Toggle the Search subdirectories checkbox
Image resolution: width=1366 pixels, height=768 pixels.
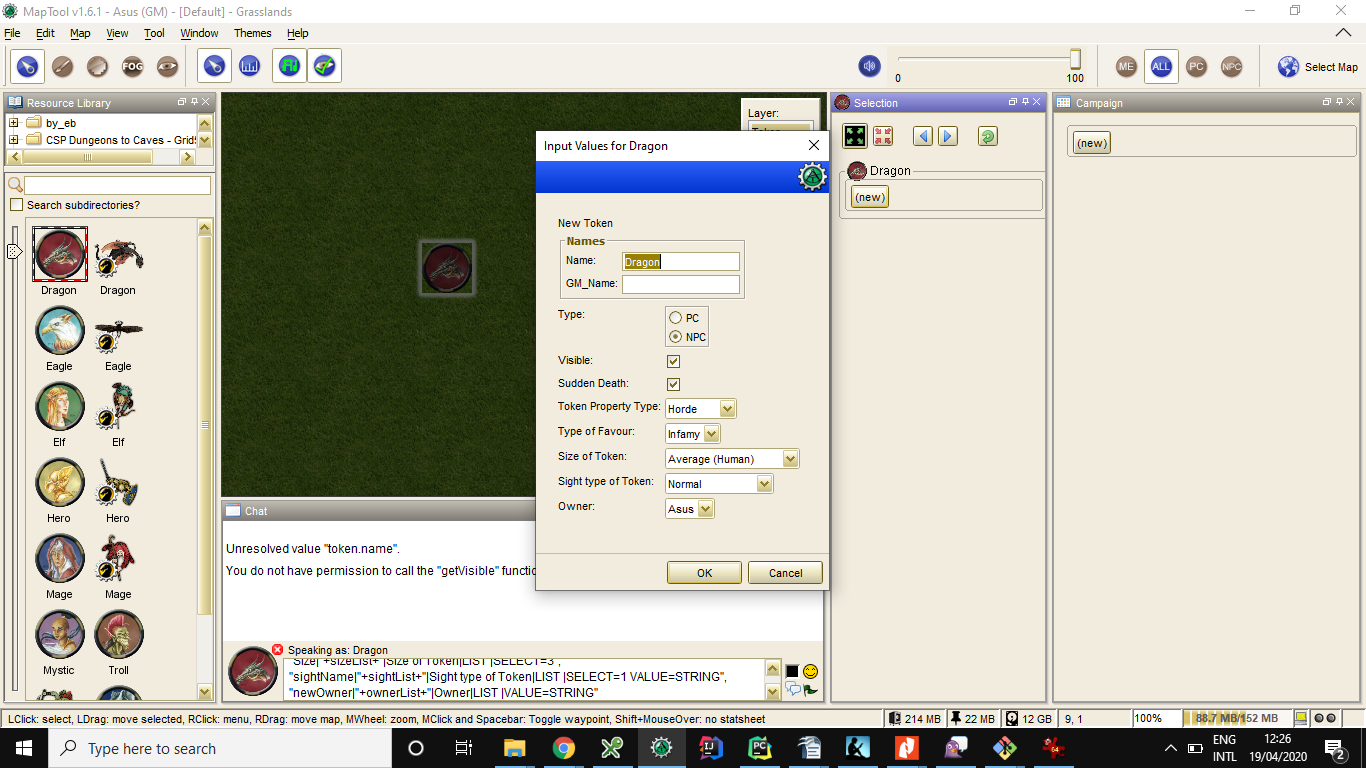17,204
